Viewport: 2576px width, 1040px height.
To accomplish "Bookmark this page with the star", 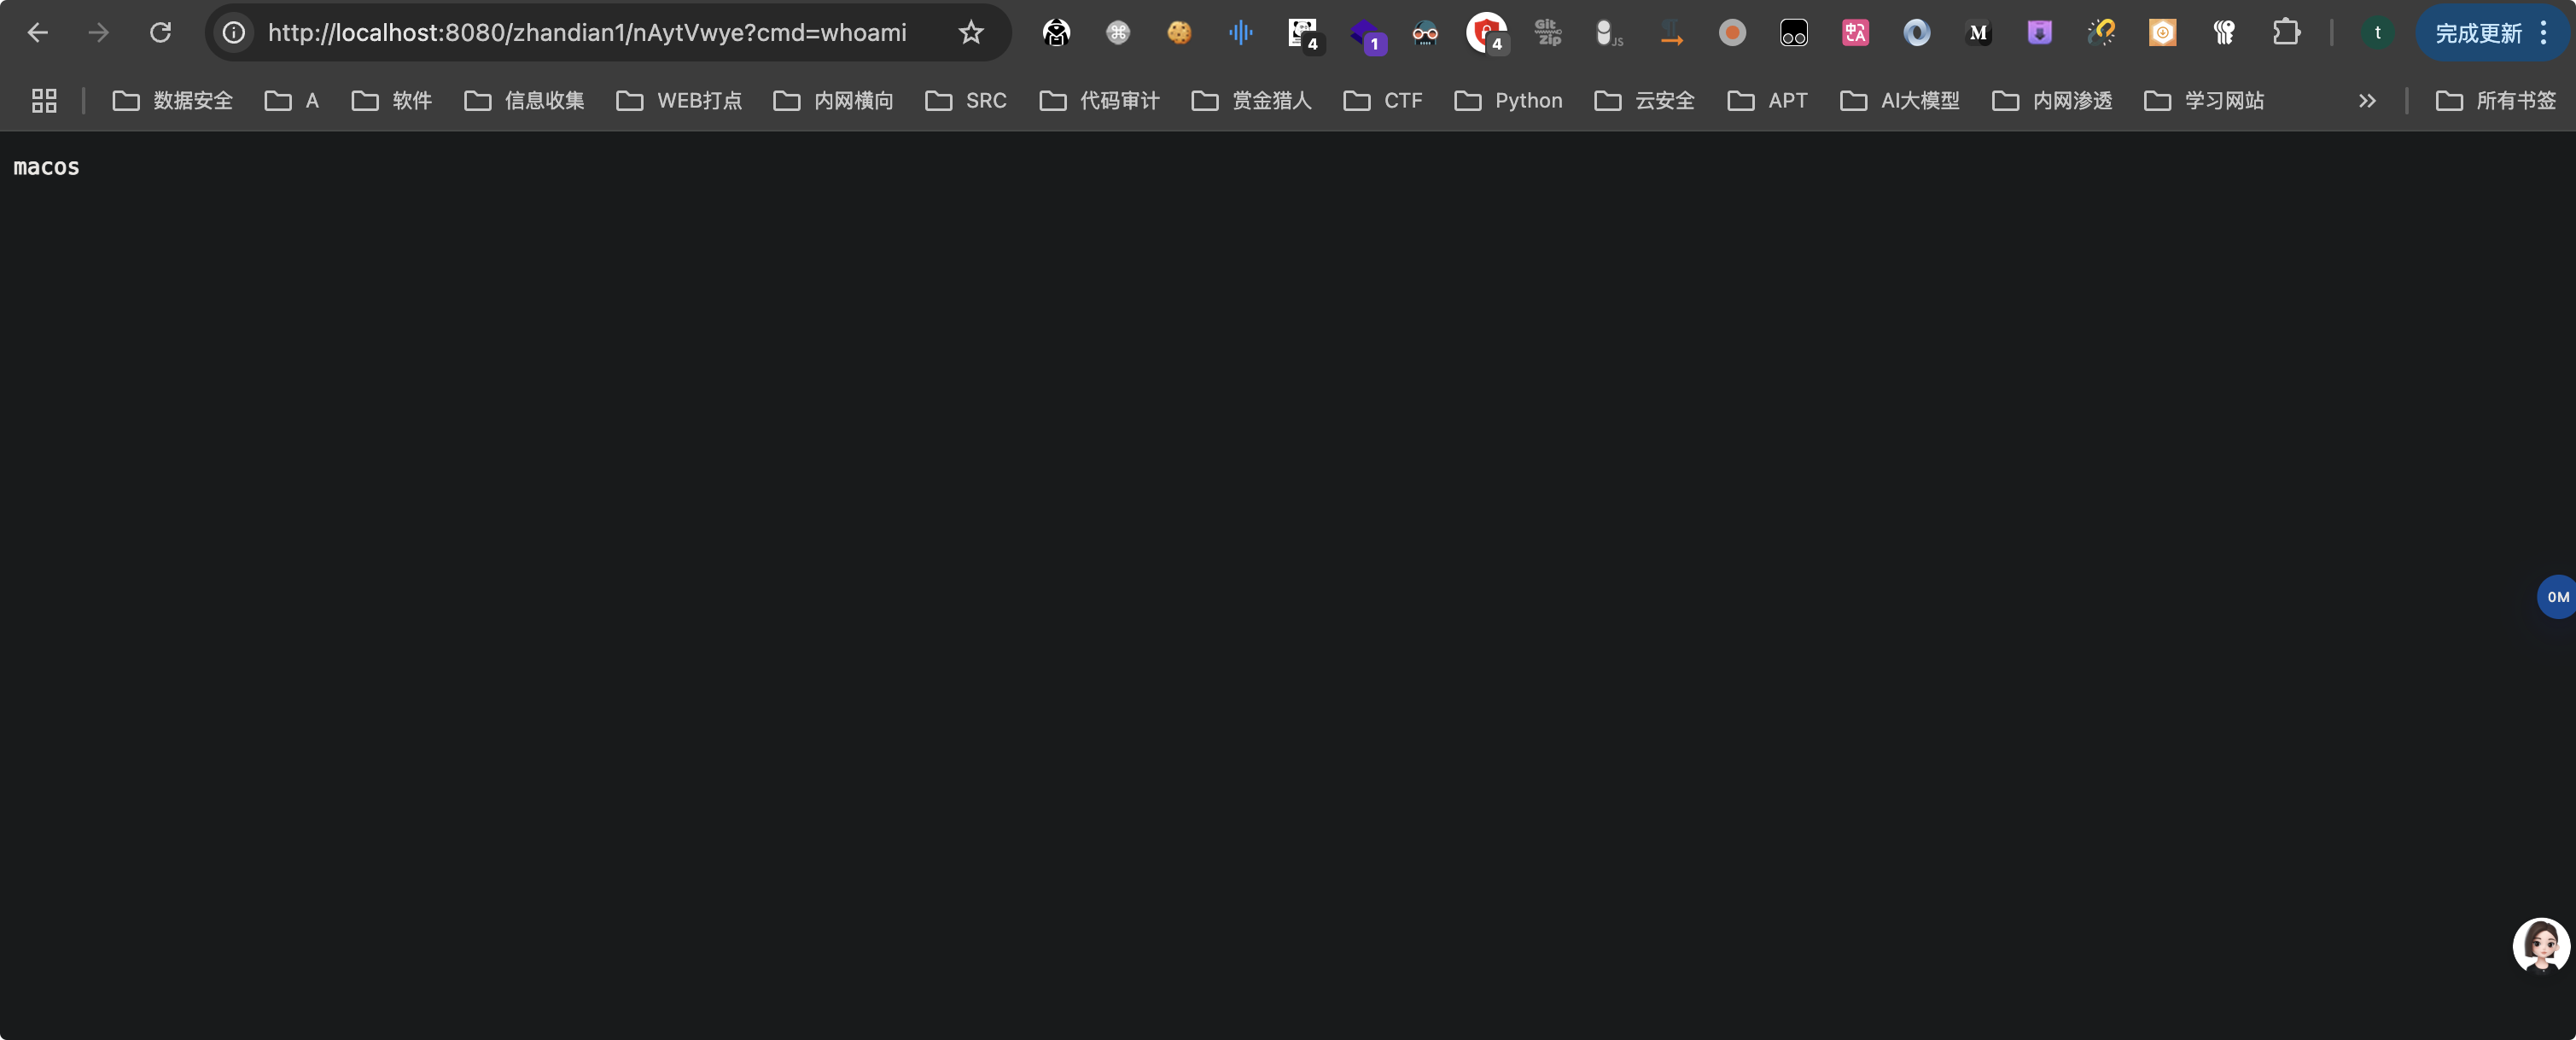I will (971, 33).
